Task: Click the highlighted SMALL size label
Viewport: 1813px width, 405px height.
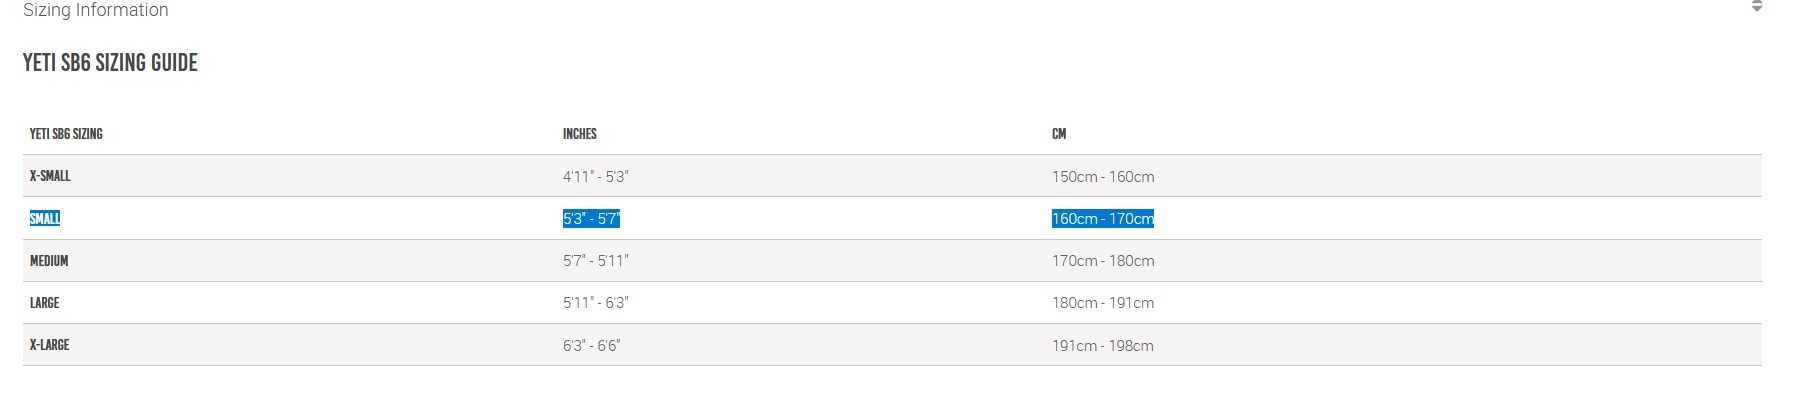Action: [45, 218]
